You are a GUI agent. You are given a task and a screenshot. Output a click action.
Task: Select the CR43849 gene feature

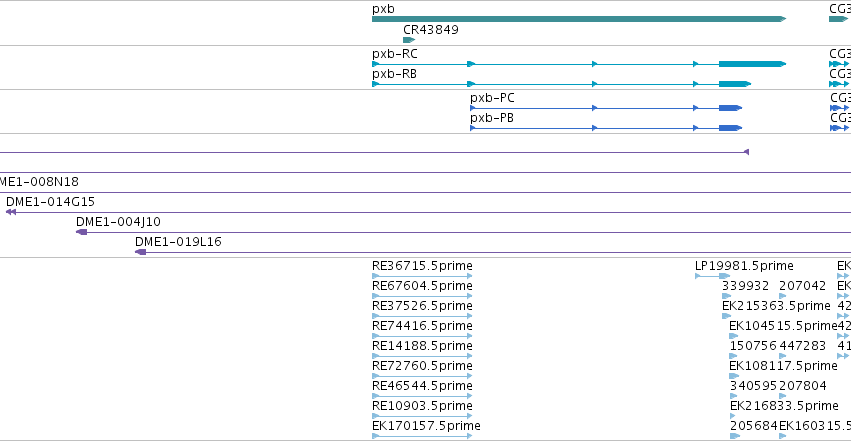[409, 40]
